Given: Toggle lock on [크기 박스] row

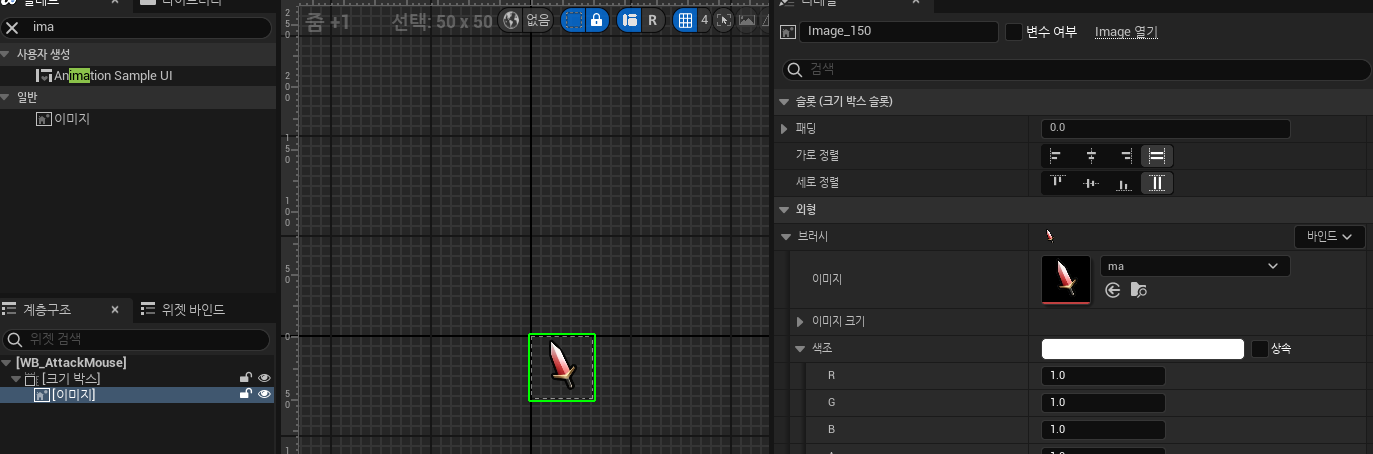Looking at the screenshot, I should [245, 378].
